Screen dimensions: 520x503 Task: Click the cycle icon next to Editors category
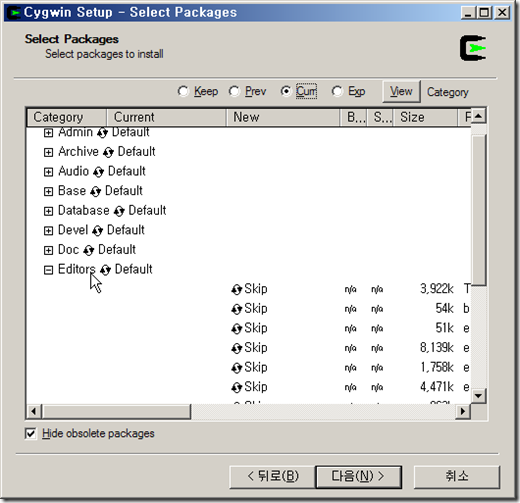coord(105,270)
